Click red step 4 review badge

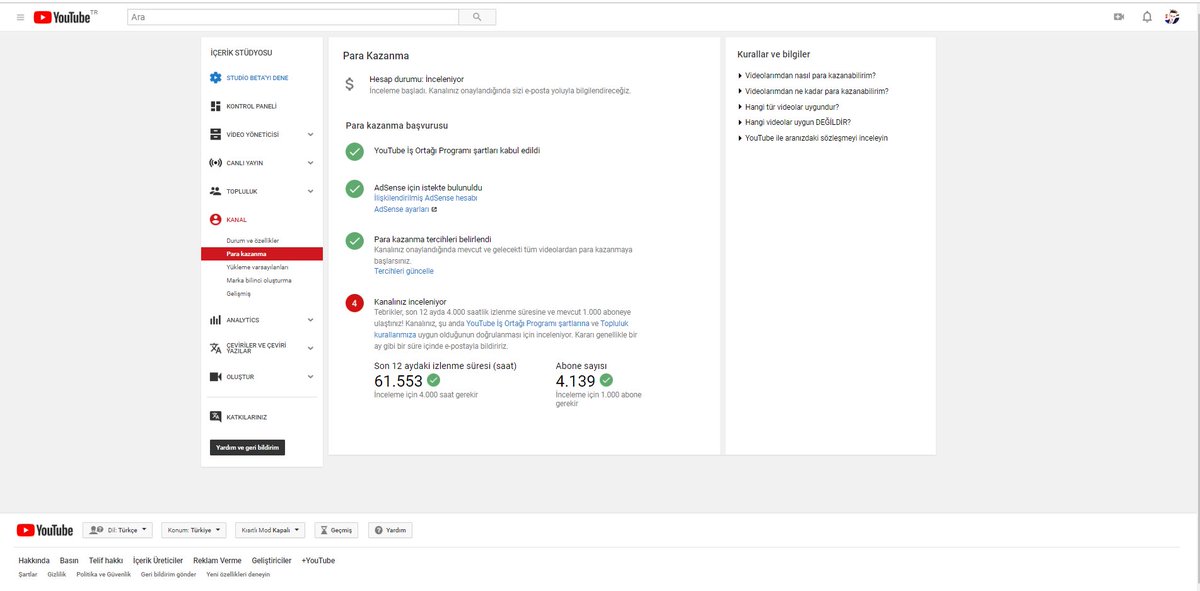[x=354, y=302]
